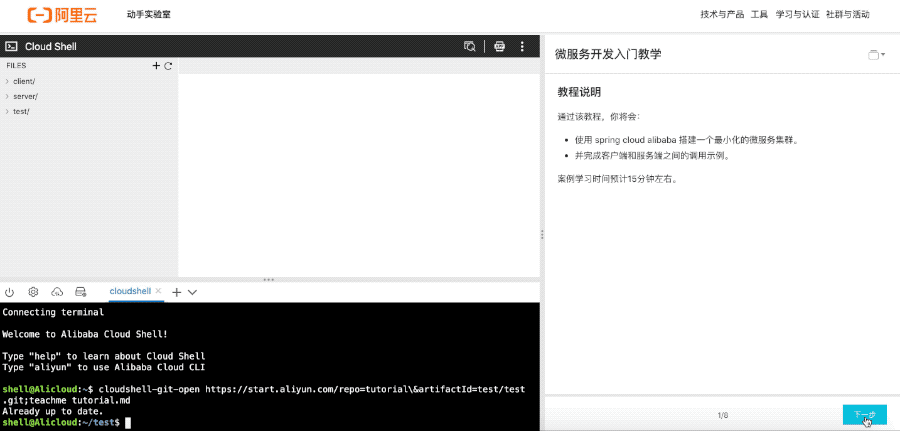This screenshot has width=900, height=431.
Task: Click the cloud upload/download icon
Action: pyautogui.click(x=57, y=292)
